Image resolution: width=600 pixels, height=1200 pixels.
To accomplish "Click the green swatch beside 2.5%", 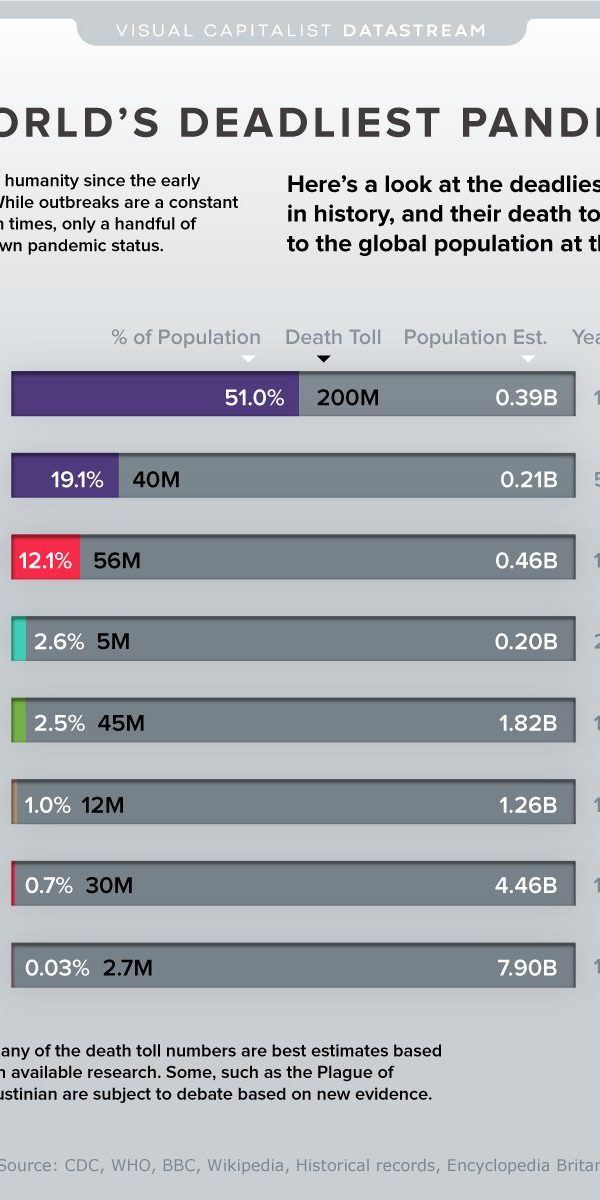I will tap(19, 721).
